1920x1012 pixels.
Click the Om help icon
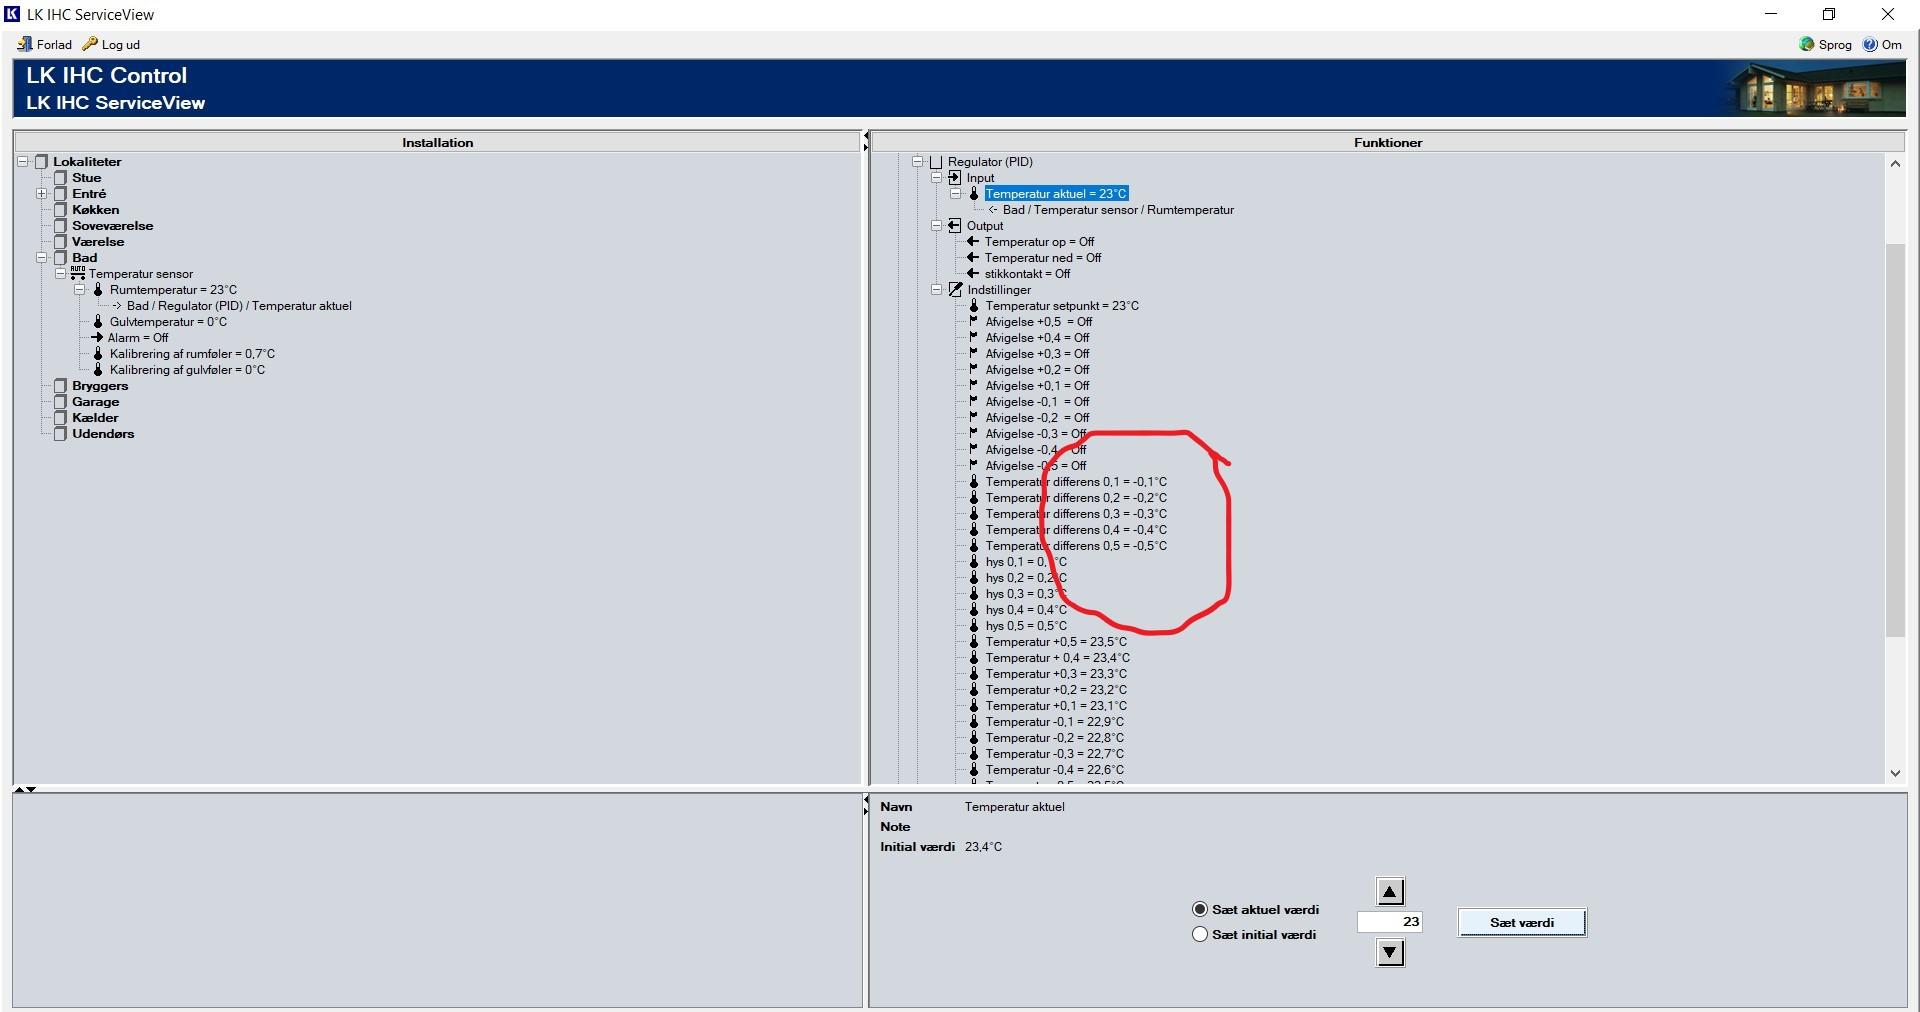(x=1870, y=44)
